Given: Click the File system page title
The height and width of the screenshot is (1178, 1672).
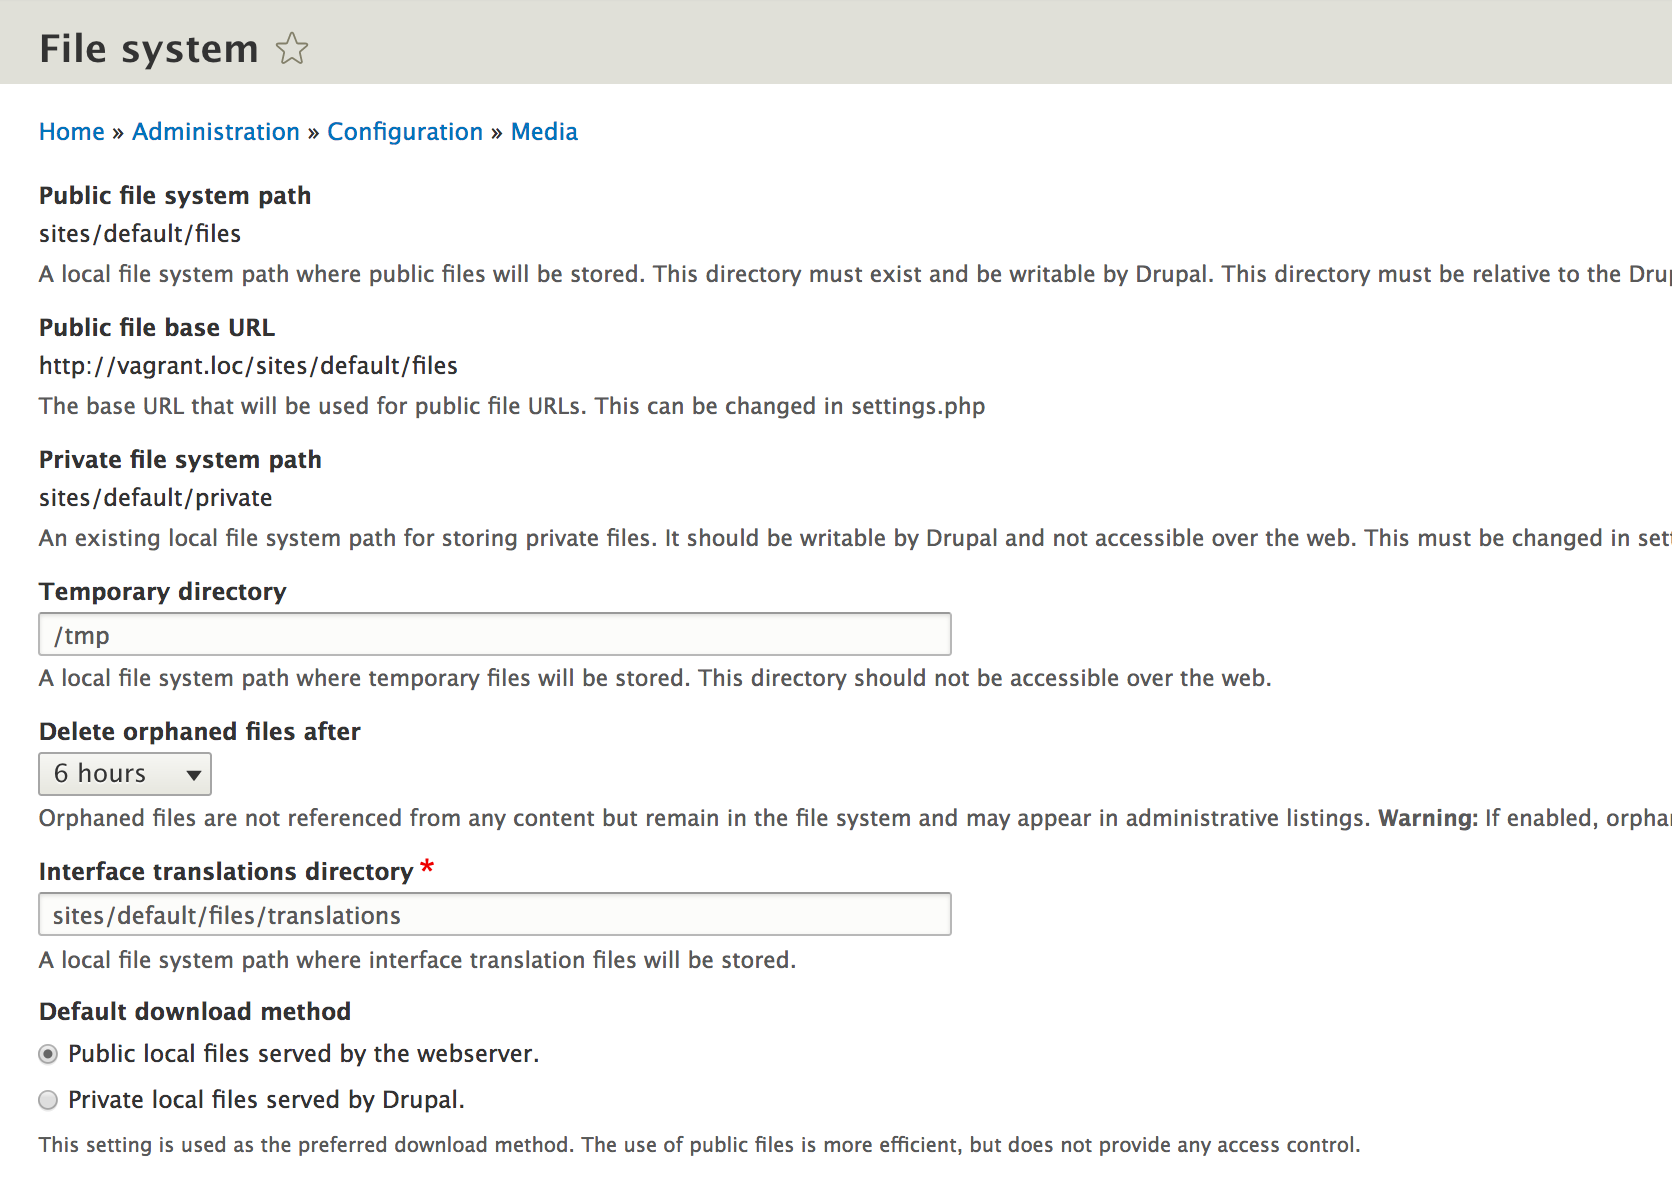Looking at the screenshot, I should [149, 48].
